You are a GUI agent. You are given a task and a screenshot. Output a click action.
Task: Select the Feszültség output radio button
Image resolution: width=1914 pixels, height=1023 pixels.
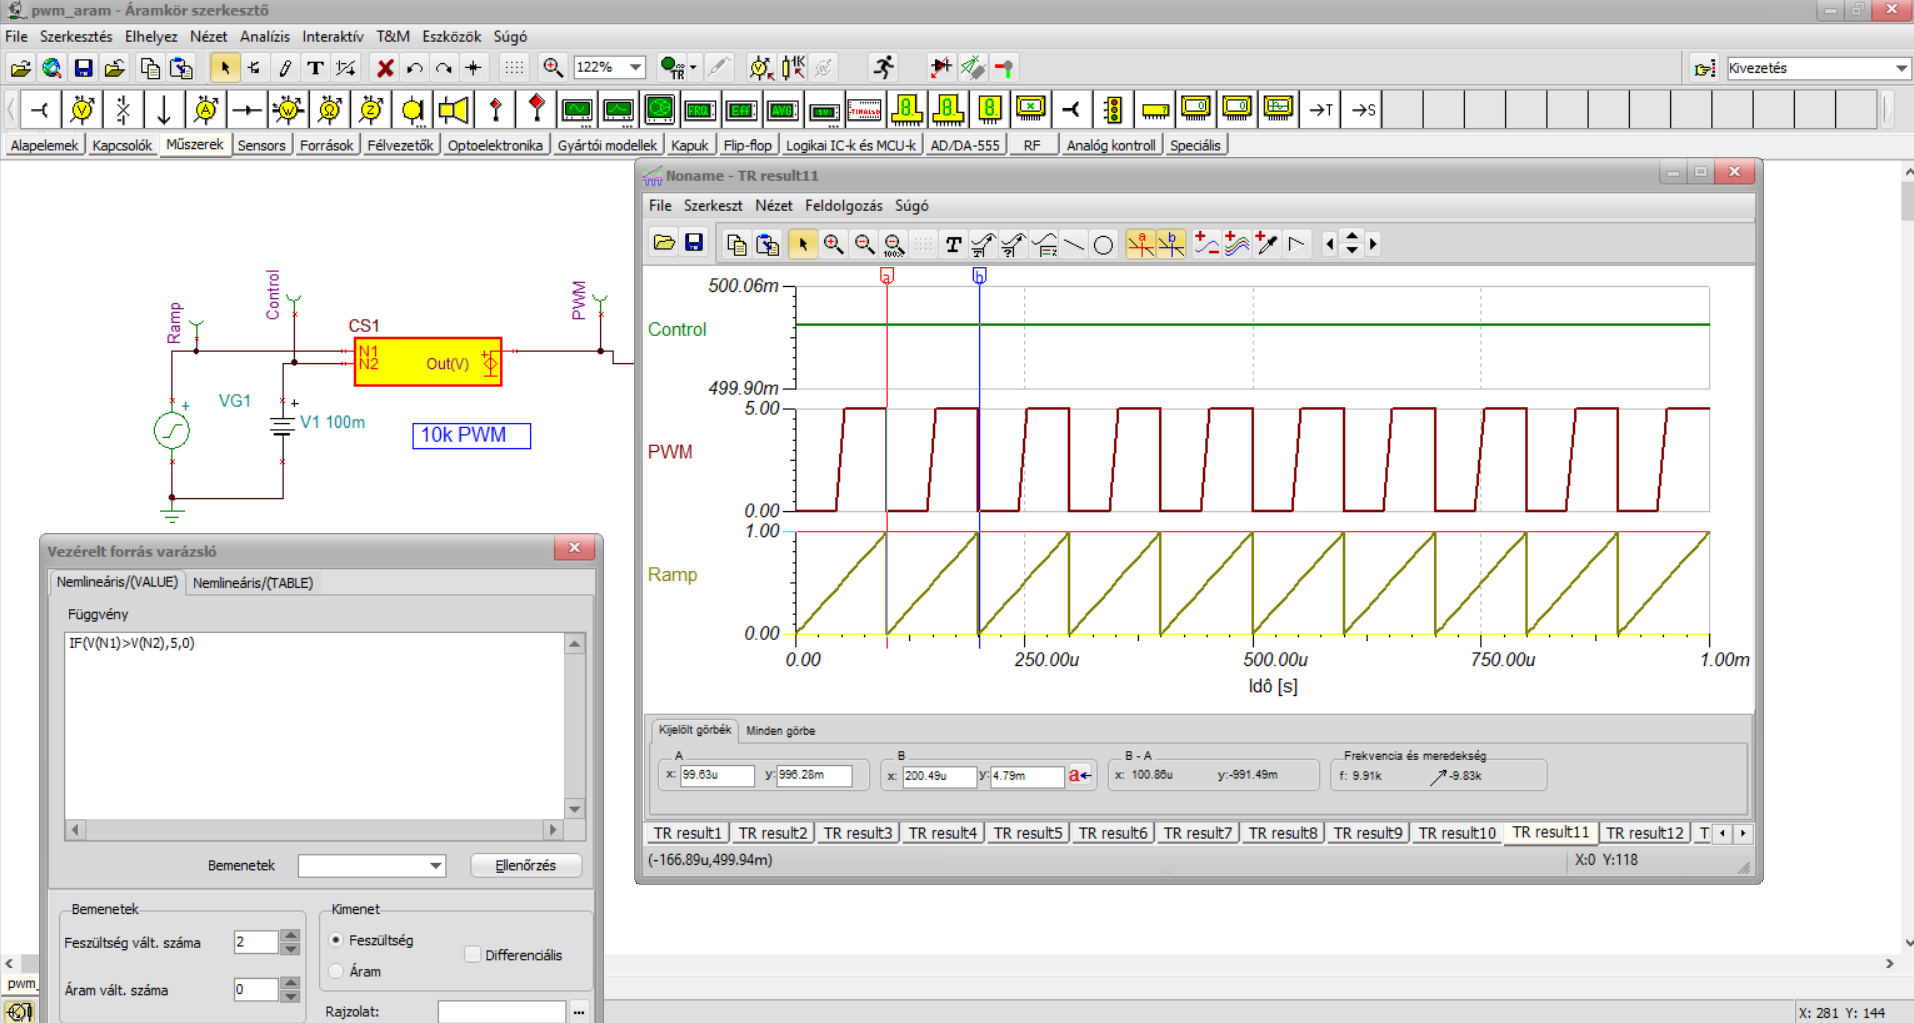(337, 940)
